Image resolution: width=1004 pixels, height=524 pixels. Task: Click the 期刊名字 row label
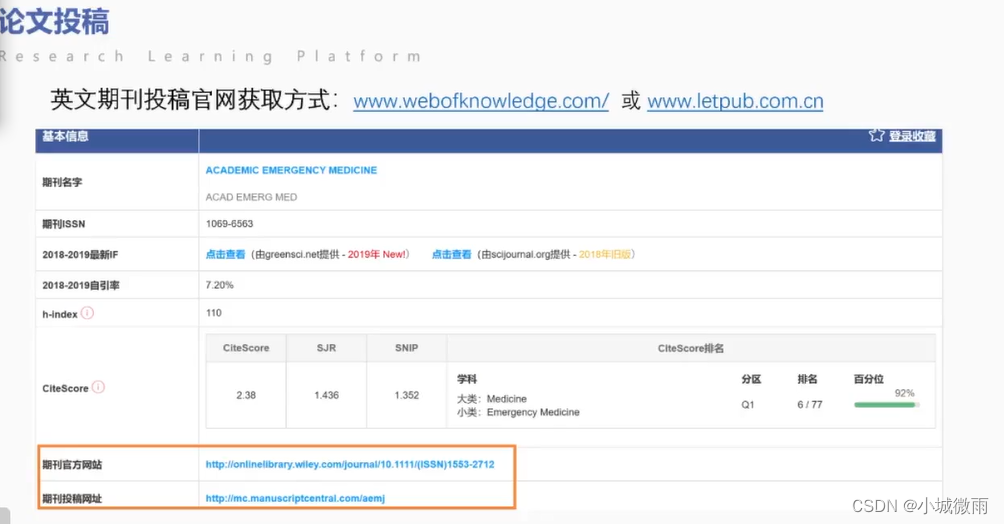[x=62, y=183]
